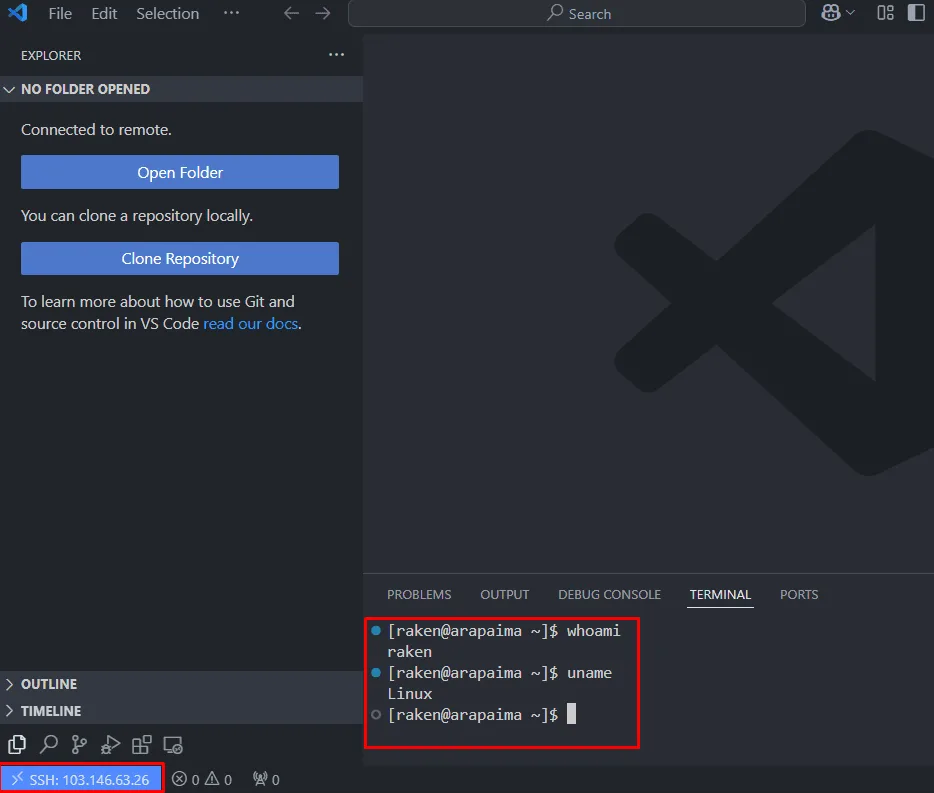The width and height of the screenshot is (934, 793).
Task: Open the Source Control view
Action: pyautogui.click(x=79, y=744)
